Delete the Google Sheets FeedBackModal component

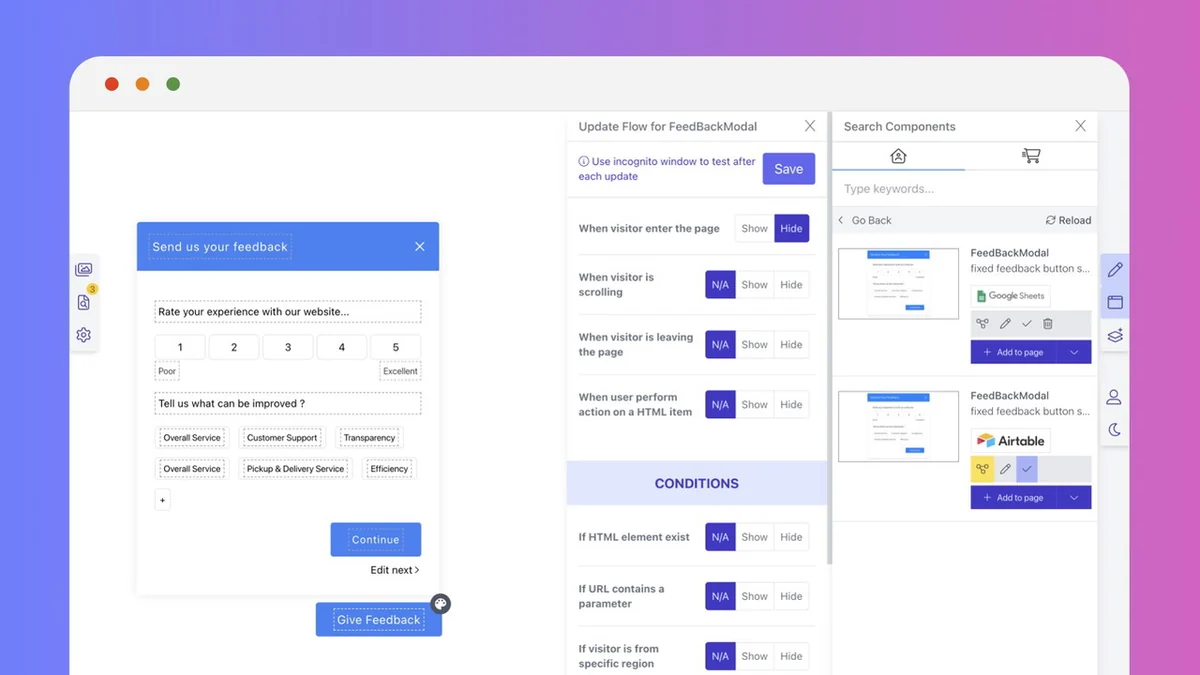[x=1048, y=324]
